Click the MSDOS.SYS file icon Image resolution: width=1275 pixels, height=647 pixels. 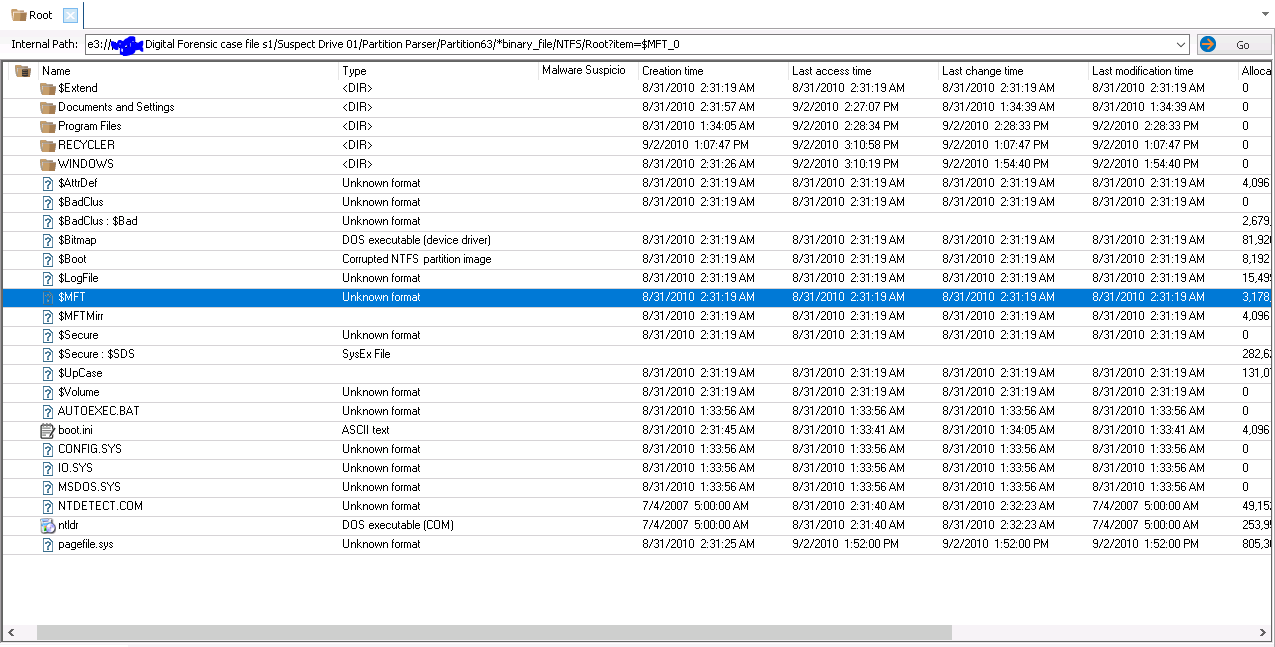pyautogui.click(x=47, y=487)
